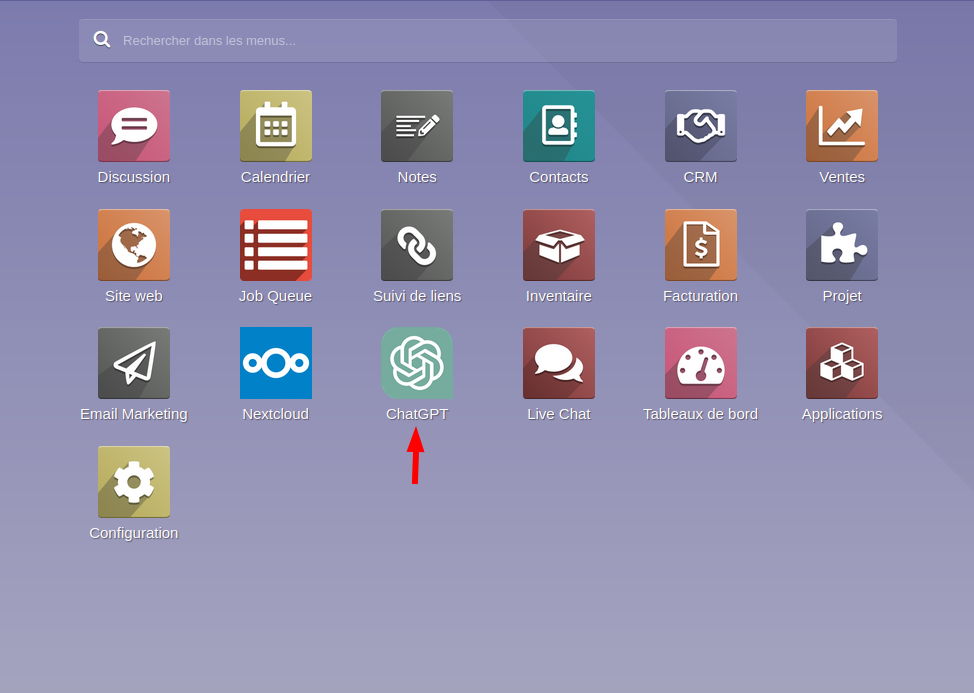Launch the Job Queue list icon
The image size is (974, 693).
click(276, 245)
